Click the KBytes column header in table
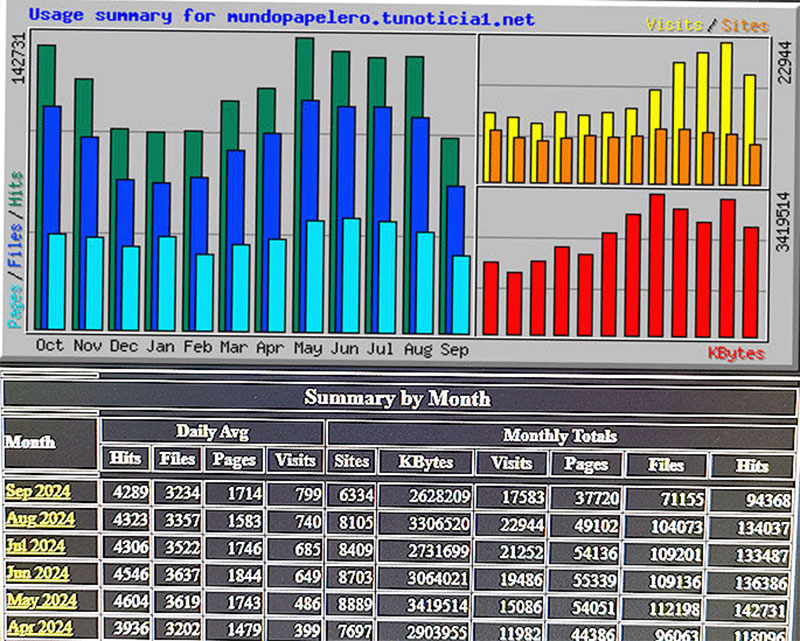 [425, 462]
